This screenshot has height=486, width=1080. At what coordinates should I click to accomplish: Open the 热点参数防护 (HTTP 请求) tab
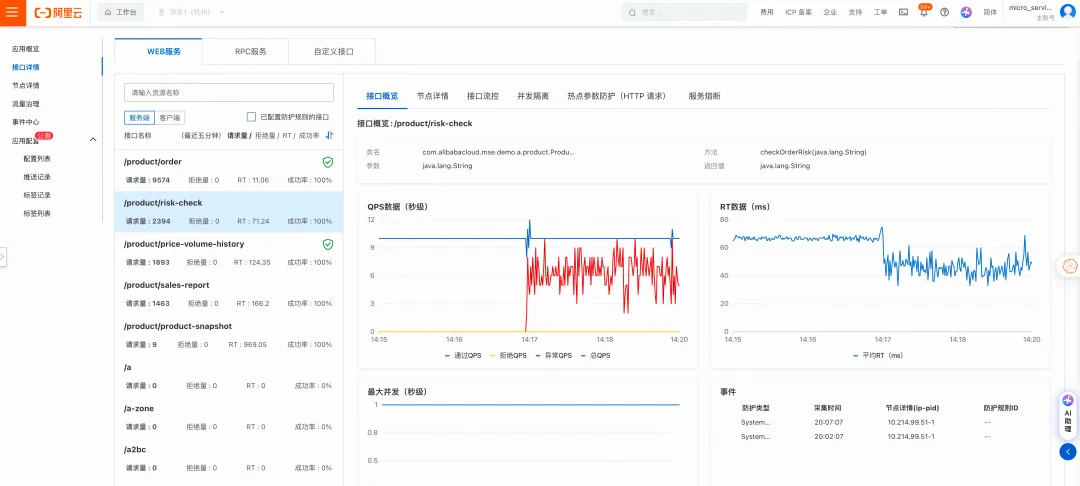click(x=616, y=96)
